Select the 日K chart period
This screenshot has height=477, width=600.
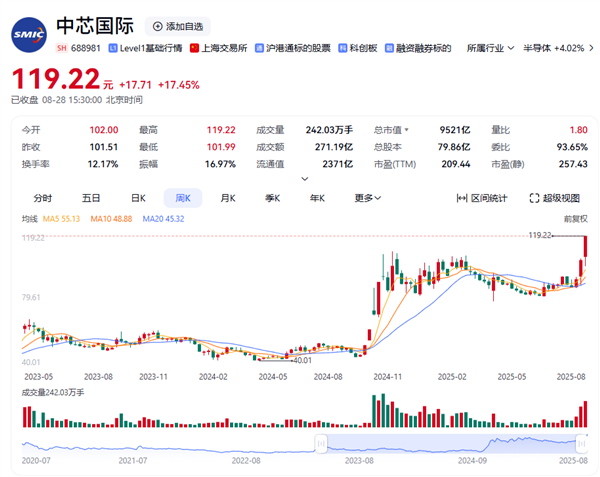138,198
